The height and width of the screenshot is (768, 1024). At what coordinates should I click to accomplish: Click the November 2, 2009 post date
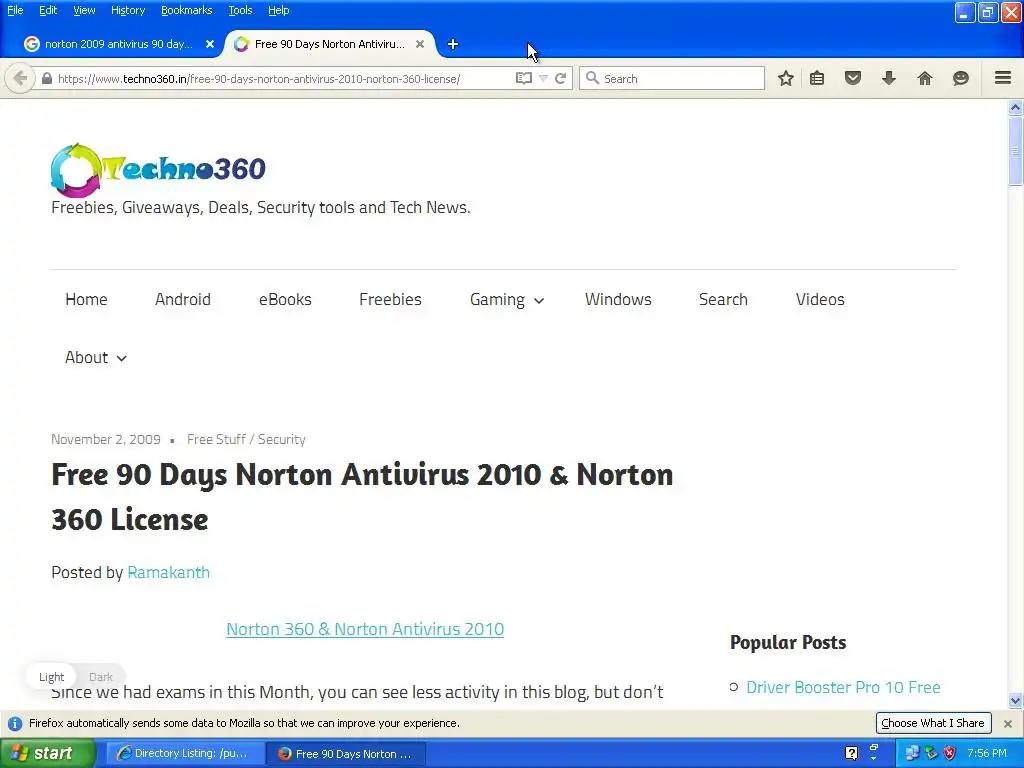tap(106, 440)
